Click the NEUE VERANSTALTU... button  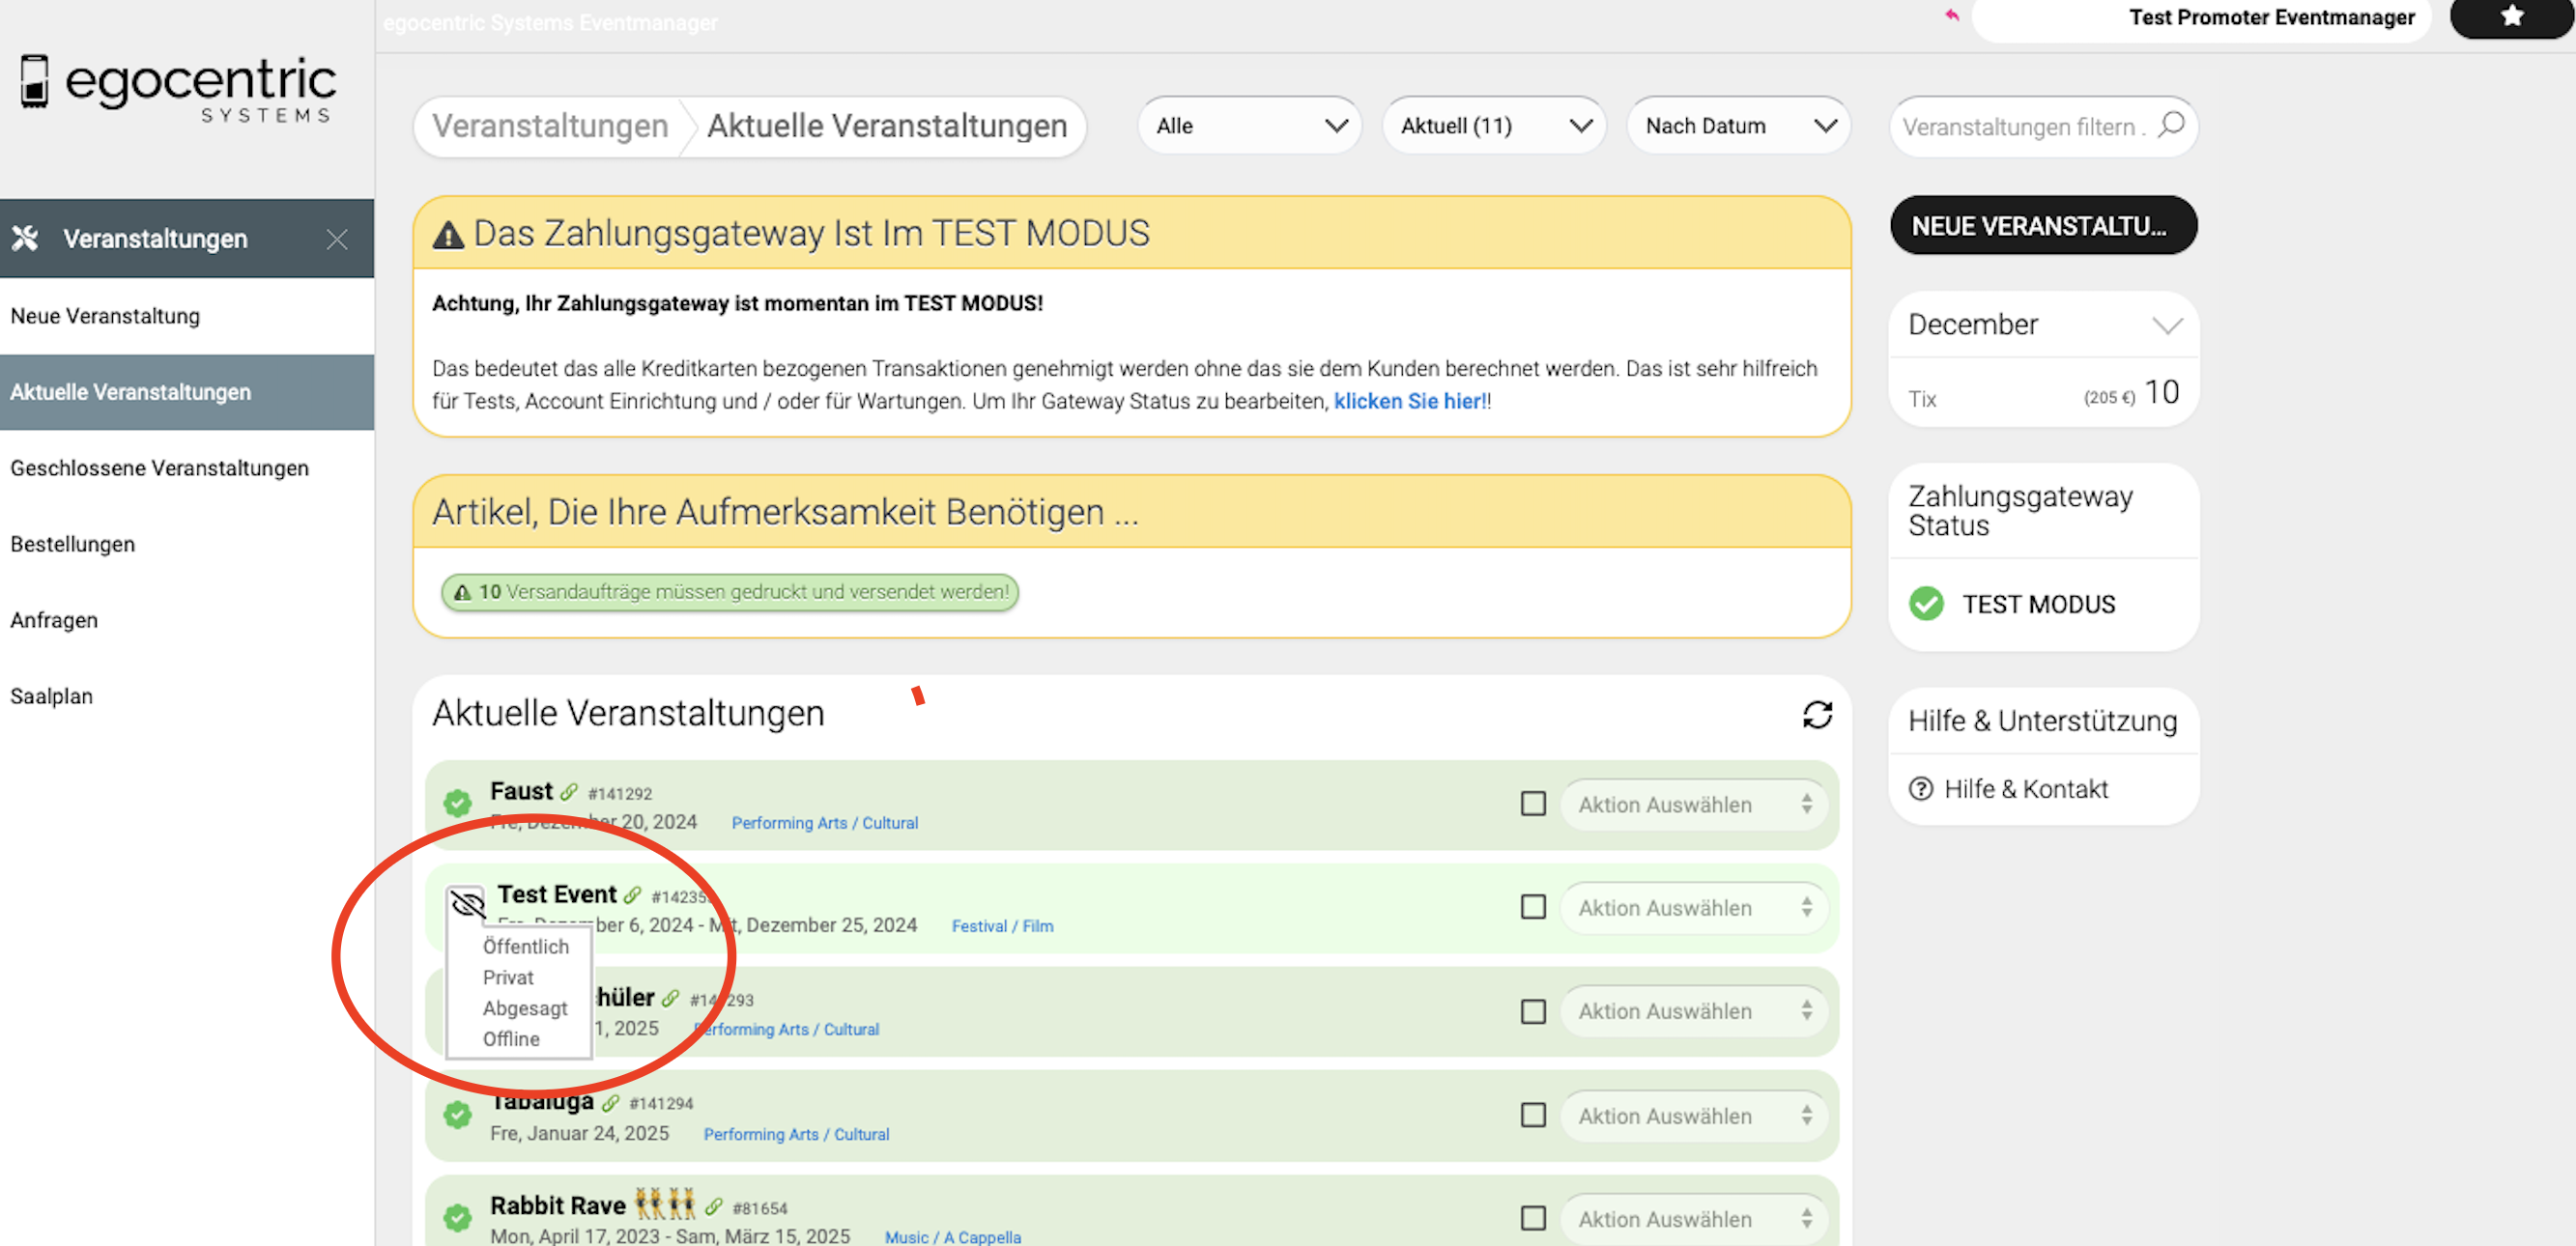point(2042,226)
